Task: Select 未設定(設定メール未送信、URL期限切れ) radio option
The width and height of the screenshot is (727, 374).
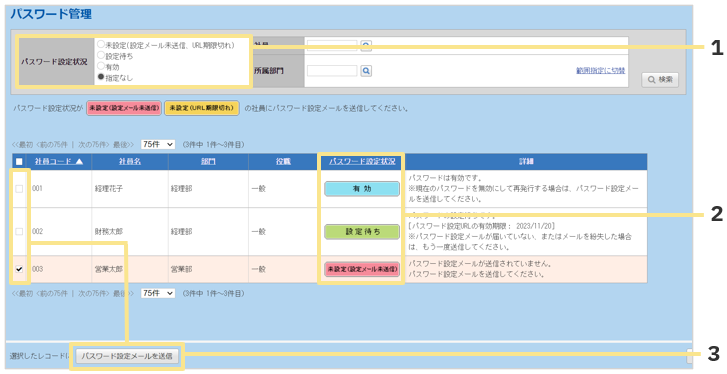Action: (101, 44)
